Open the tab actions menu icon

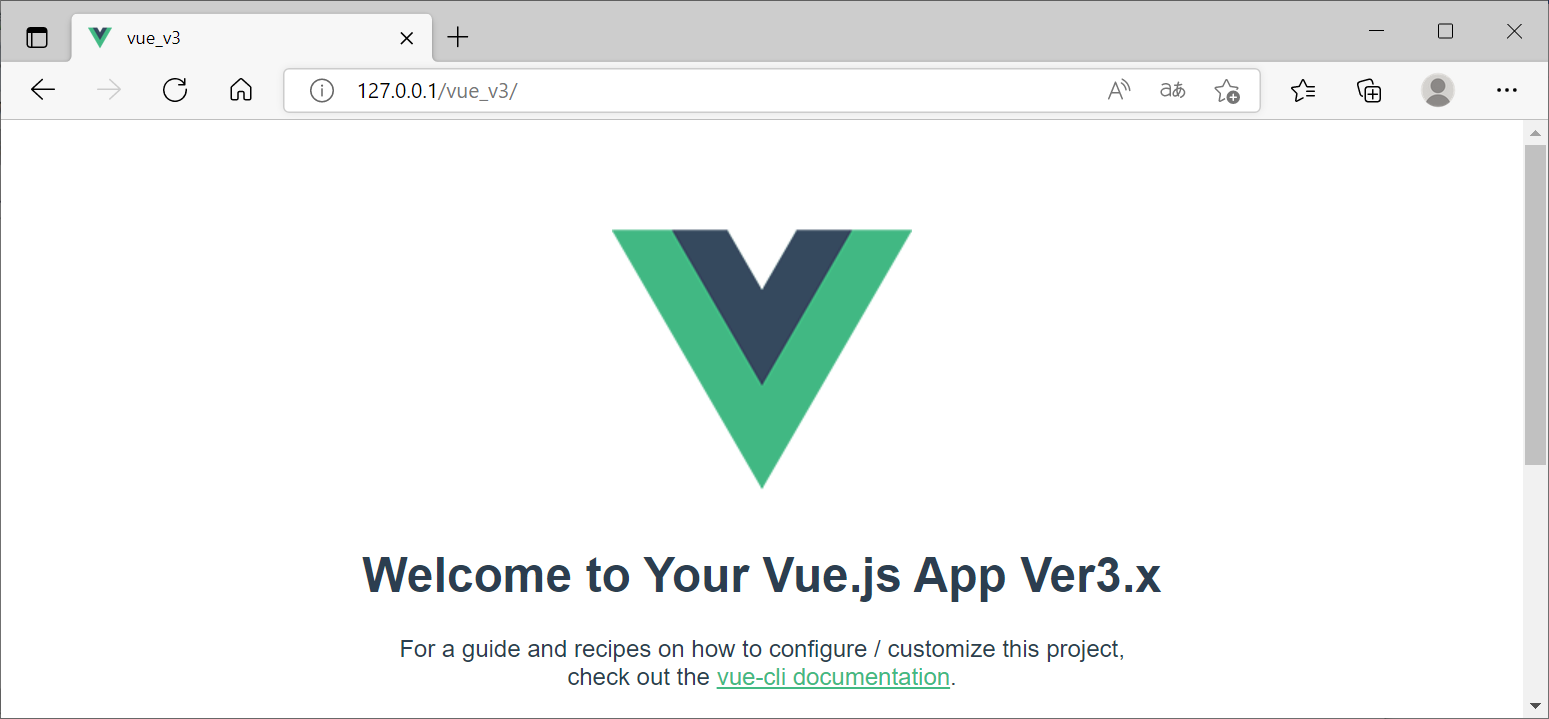click(37, 36)
